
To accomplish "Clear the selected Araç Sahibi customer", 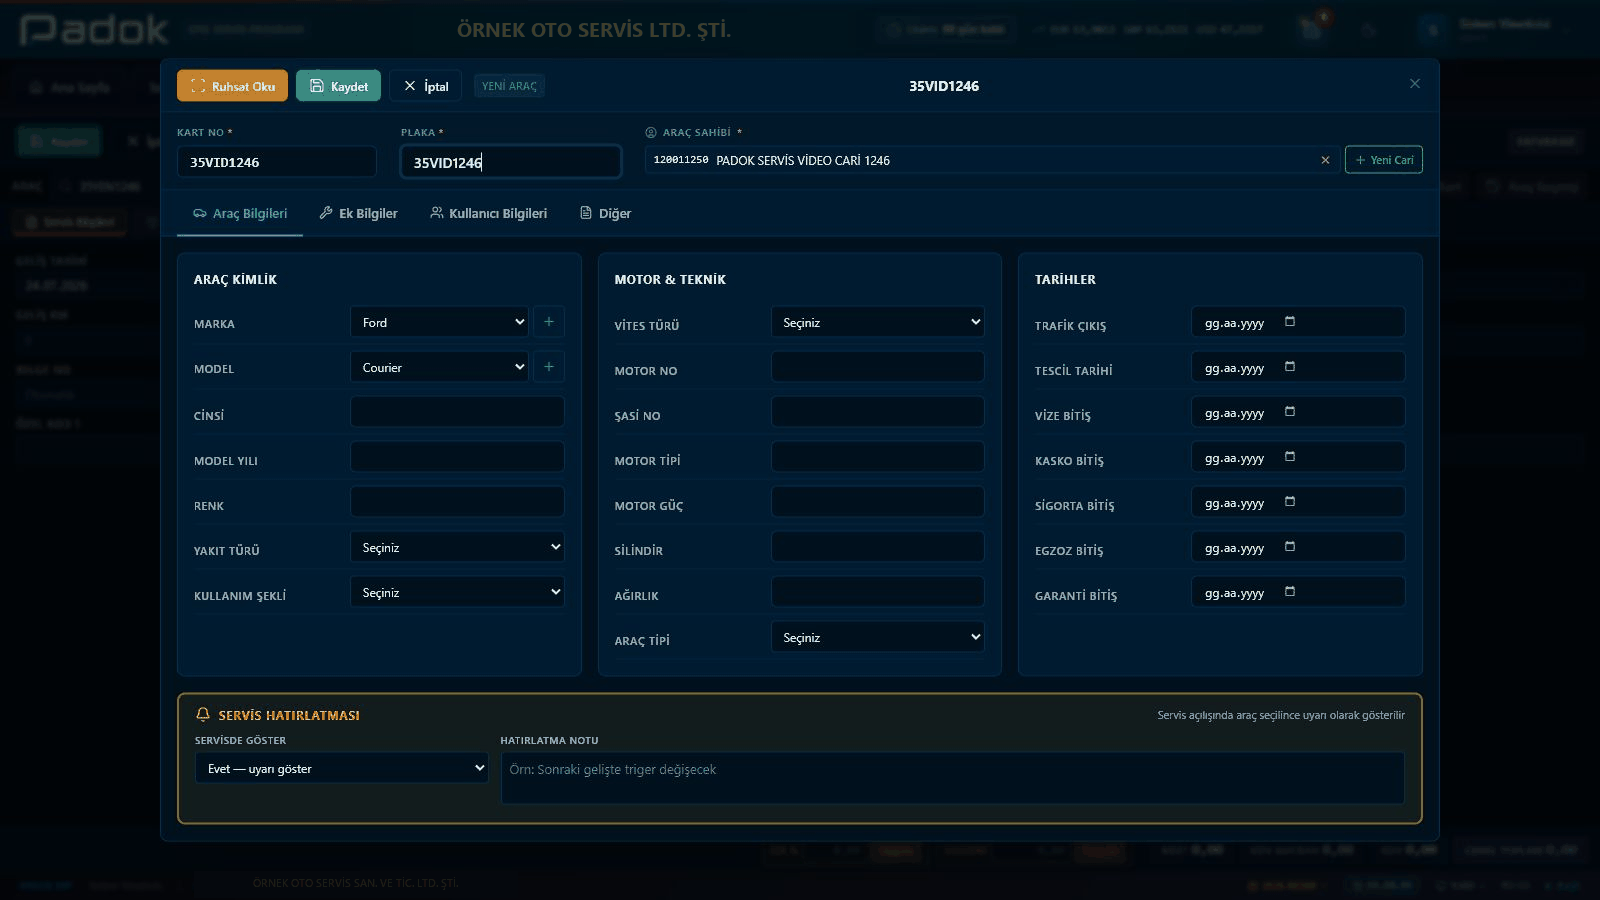I will pos(1325,160).
